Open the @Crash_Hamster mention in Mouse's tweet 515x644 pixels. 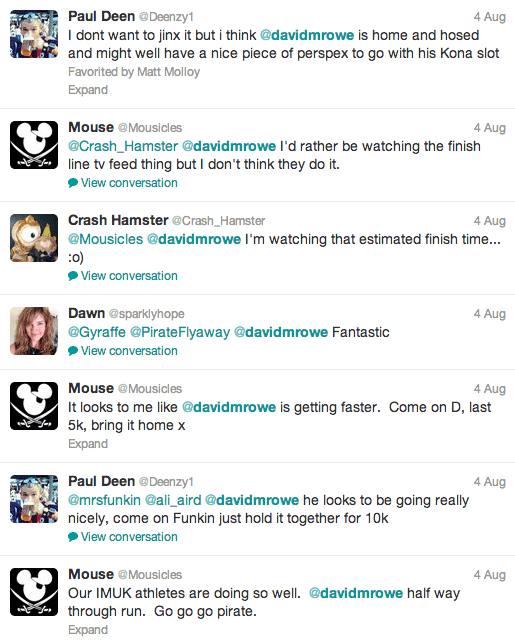click(x=123, y=146)
